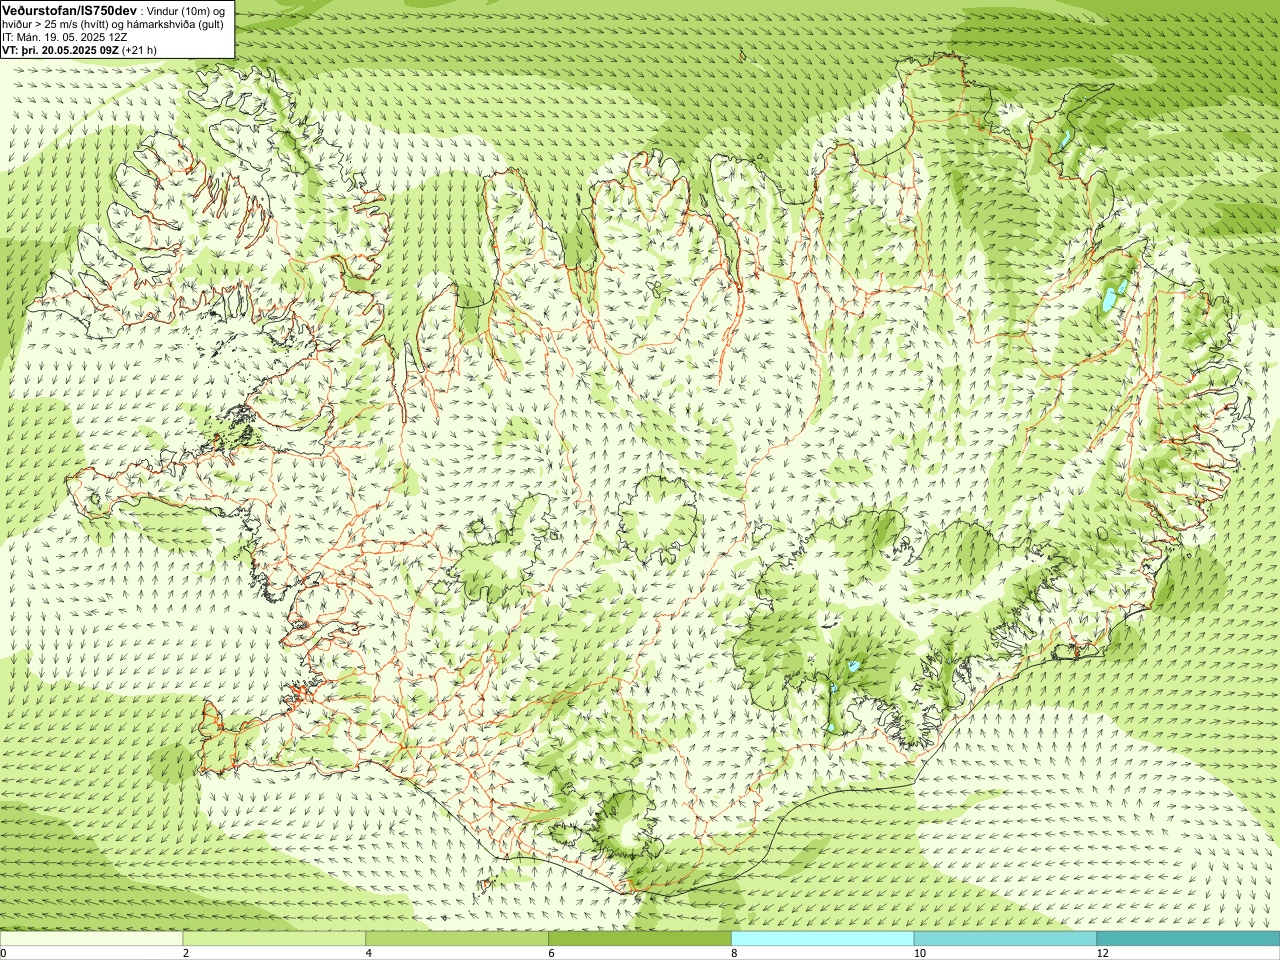Viewport: 1280px width, 960px height.
Task: Click the legend label '6'
Action: (x=551, y=953)
